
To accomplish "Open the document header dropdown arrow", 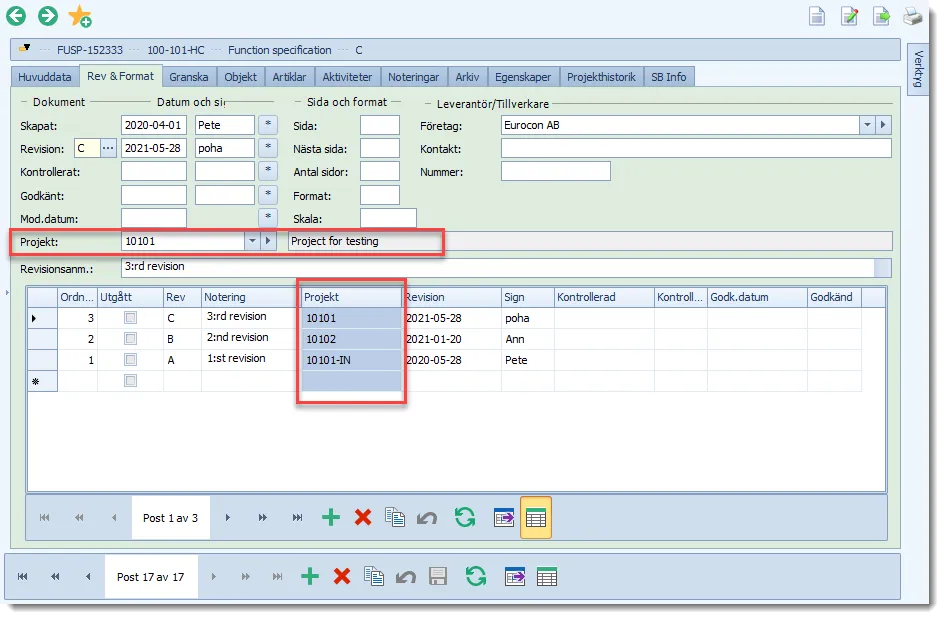I will tap(25, 49).
